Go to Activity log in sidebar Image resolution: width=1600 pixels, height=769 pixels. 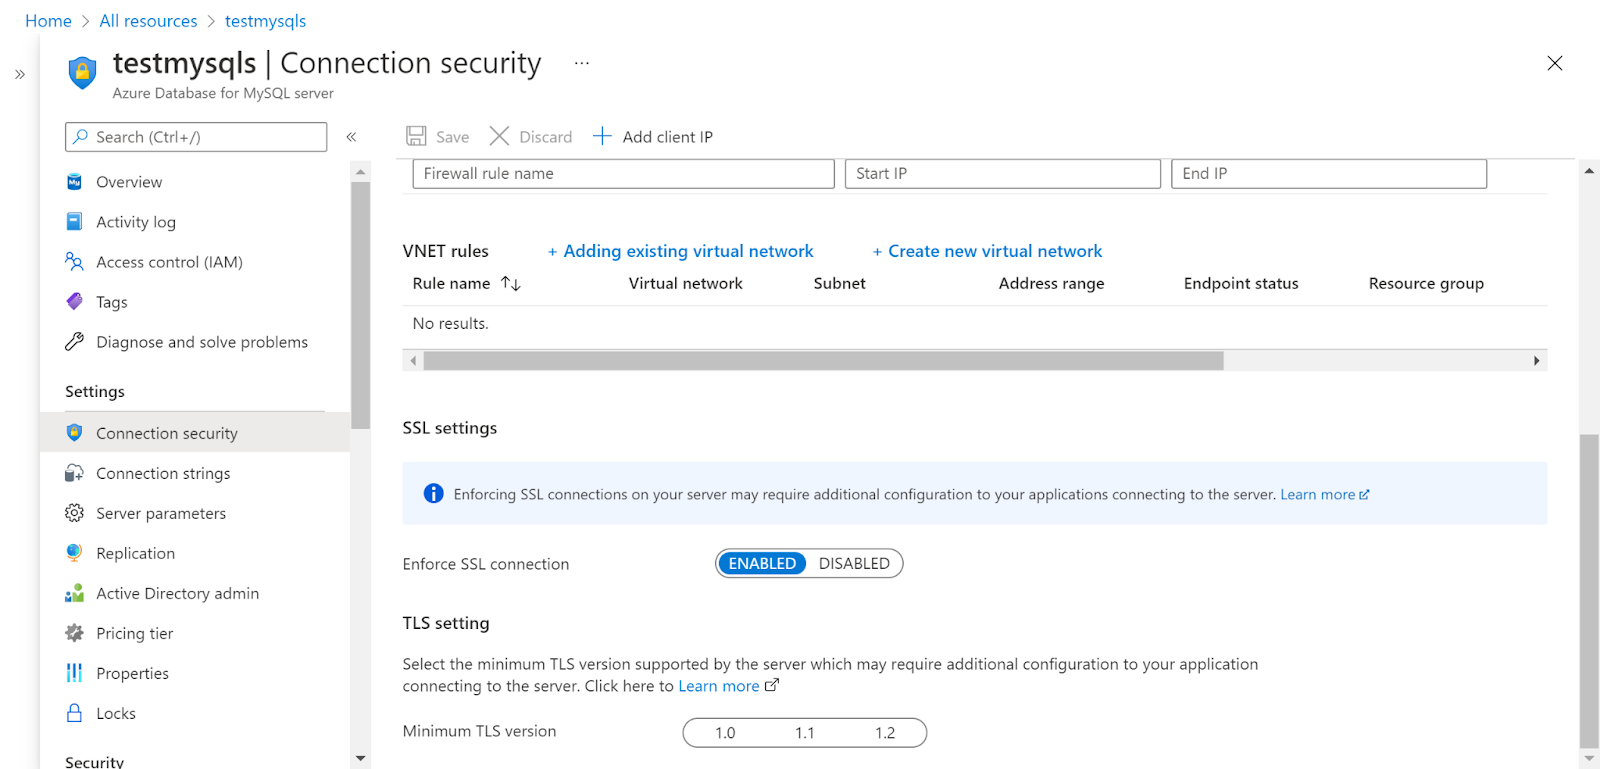point(136,222)
